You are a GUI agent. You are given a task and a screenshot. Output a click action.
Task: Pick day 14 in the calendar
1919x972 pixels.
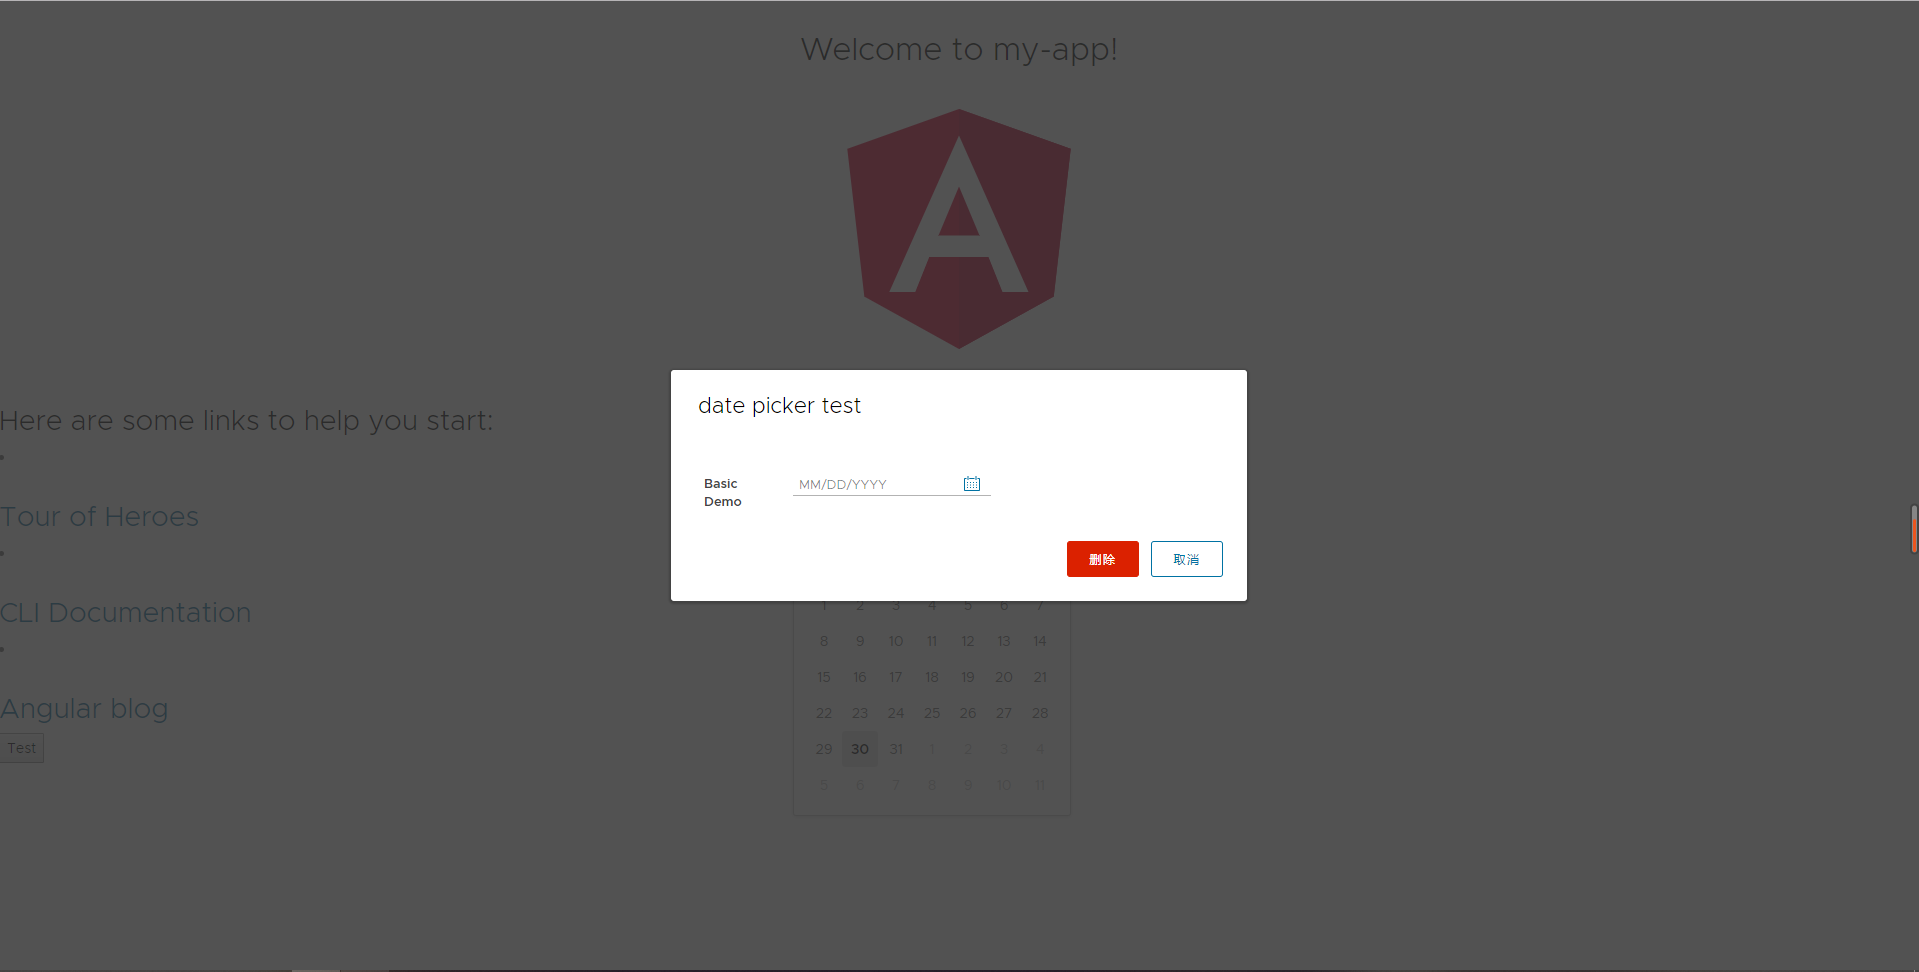[1040, 641]
